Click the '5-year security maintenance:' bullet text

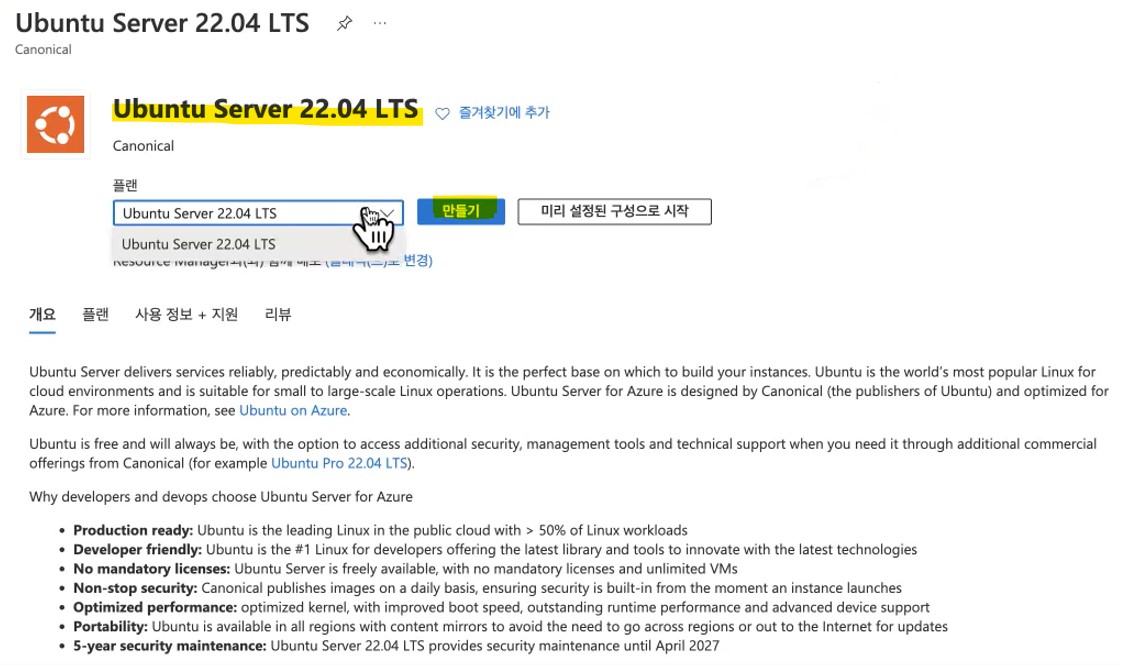(x=170, y=646)
